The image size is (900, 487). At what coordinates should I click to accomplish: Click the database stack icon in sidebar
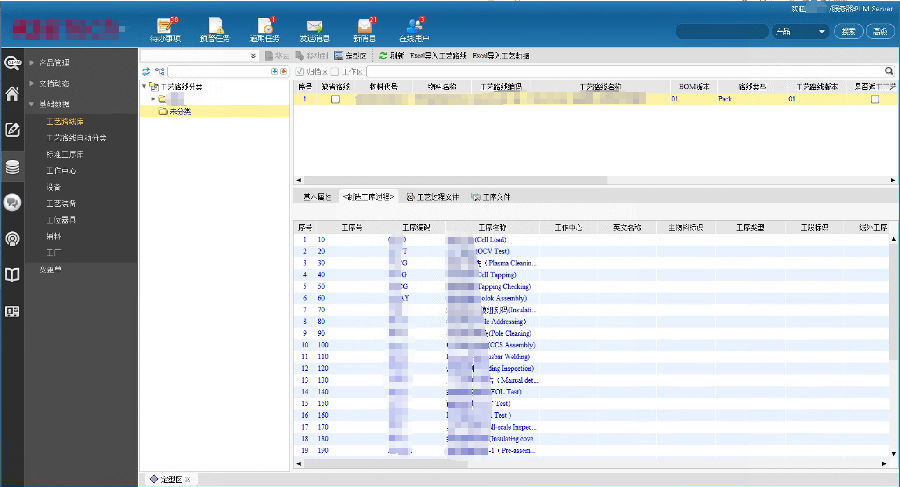pyautogui.click(x=13, y=167)
